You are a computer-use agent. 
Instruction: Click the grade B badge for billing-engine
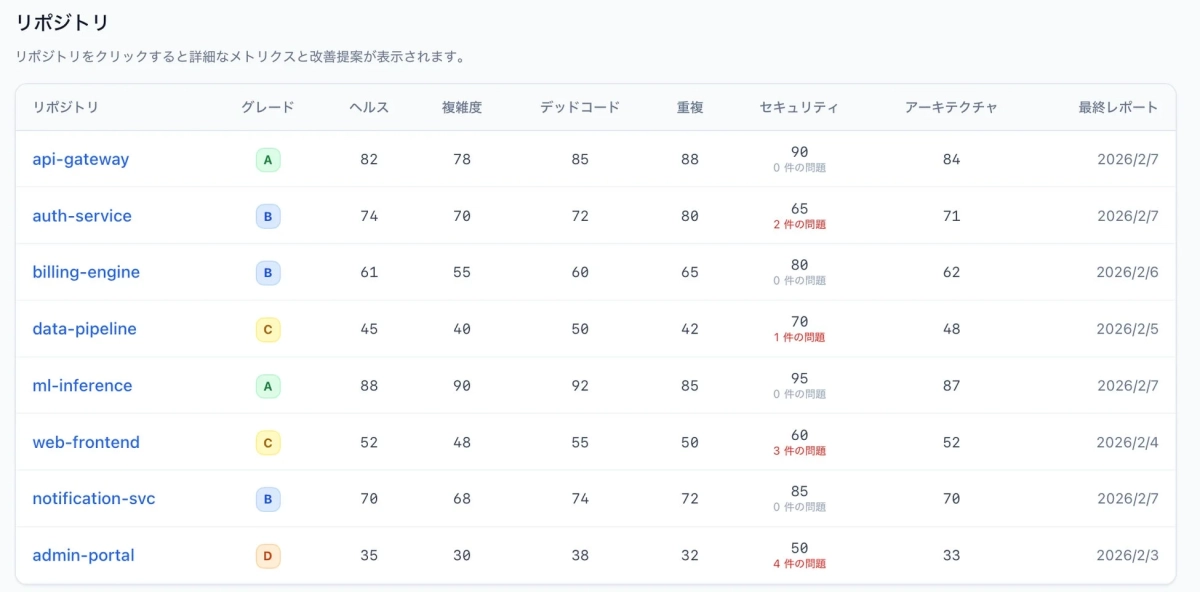(267, 272)
